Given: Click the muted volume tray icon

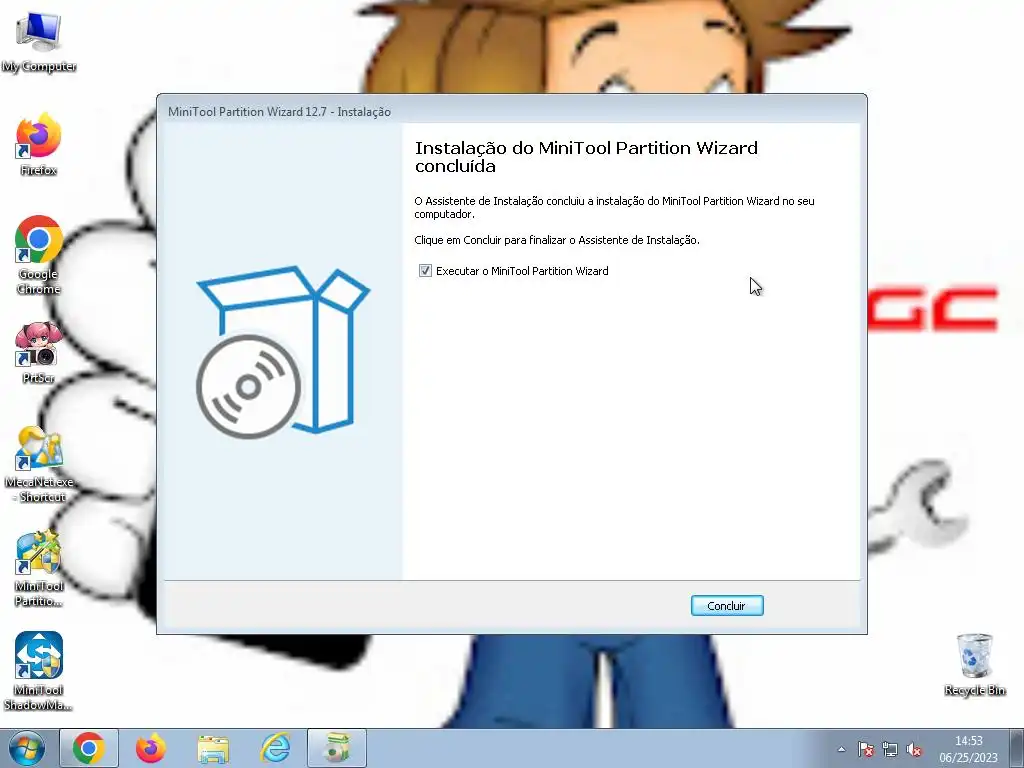Looking at the screenshot, I should pos(914,749).
